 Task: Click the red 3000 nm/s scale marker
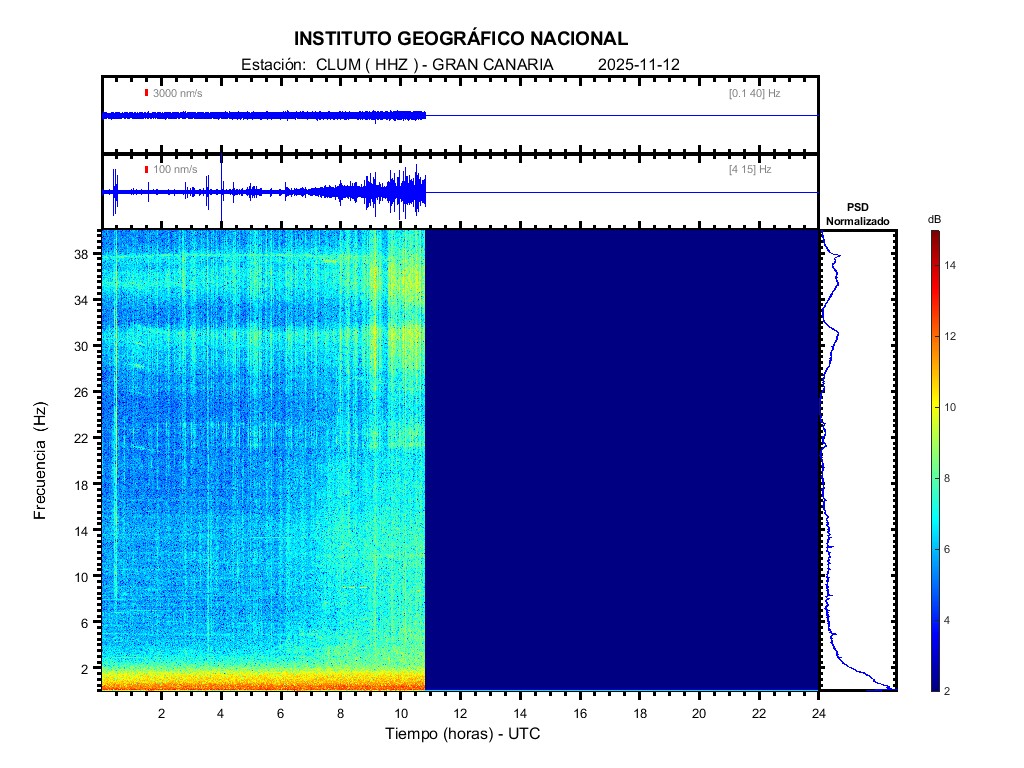point(147,93)
